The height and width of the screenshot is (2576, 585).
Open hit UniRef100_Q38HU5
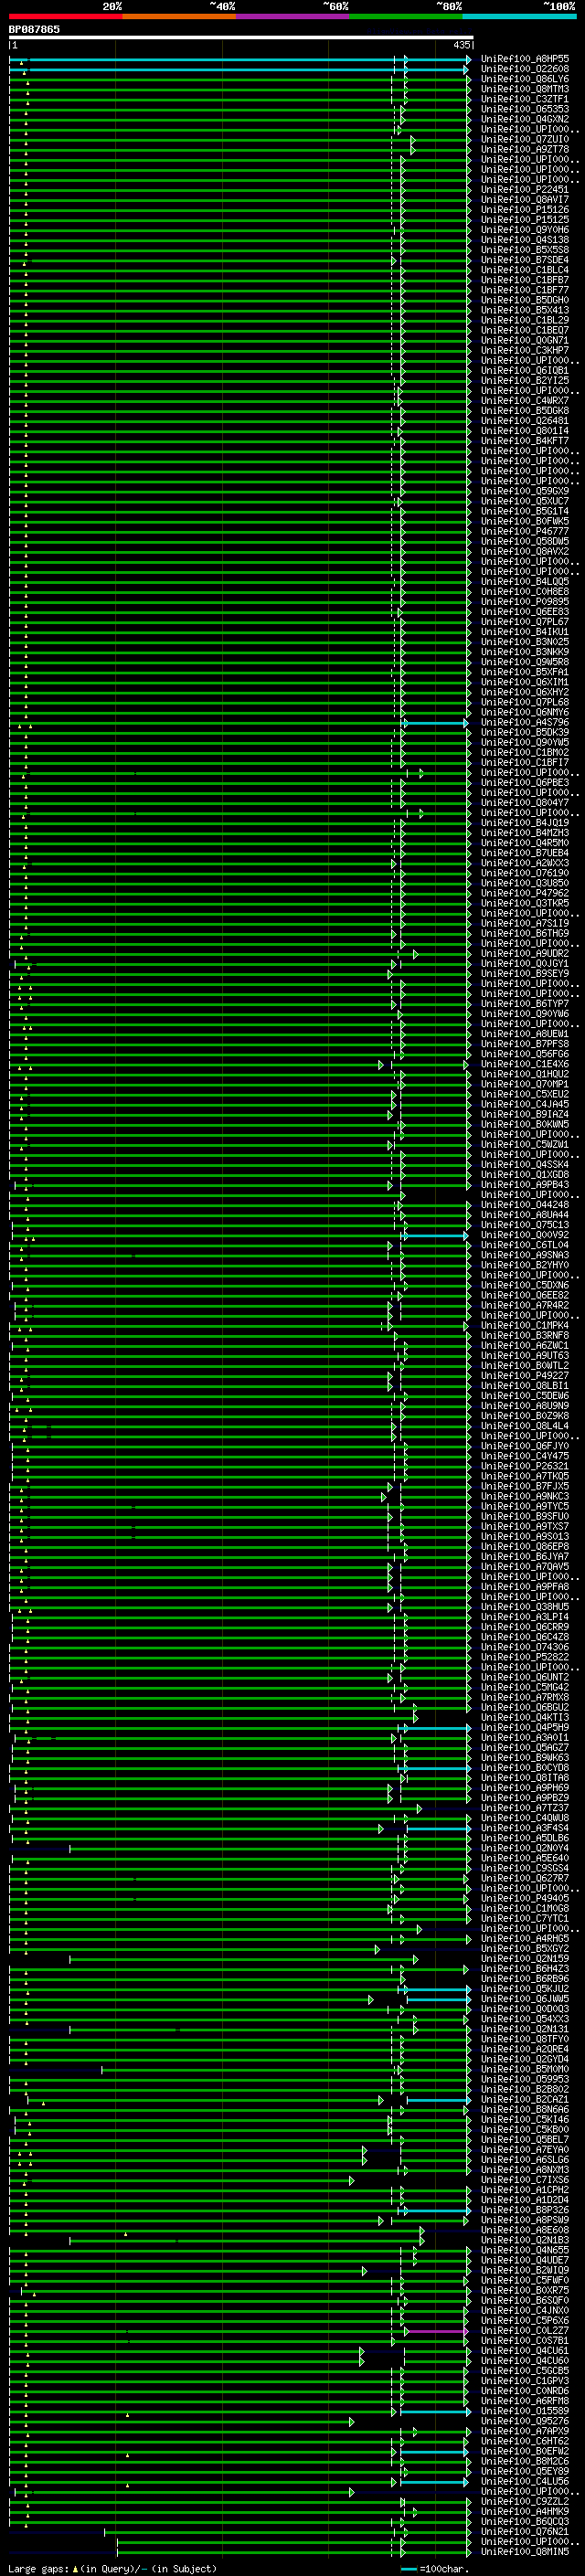[524, 1607]
